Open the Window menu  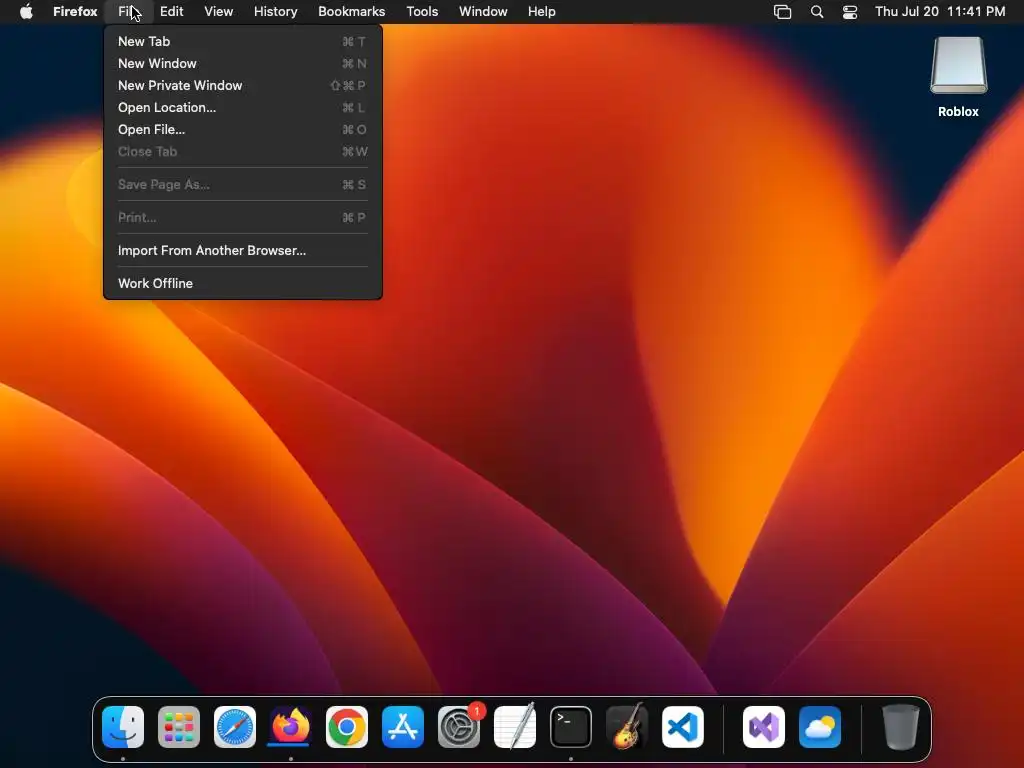pos(483,12)
